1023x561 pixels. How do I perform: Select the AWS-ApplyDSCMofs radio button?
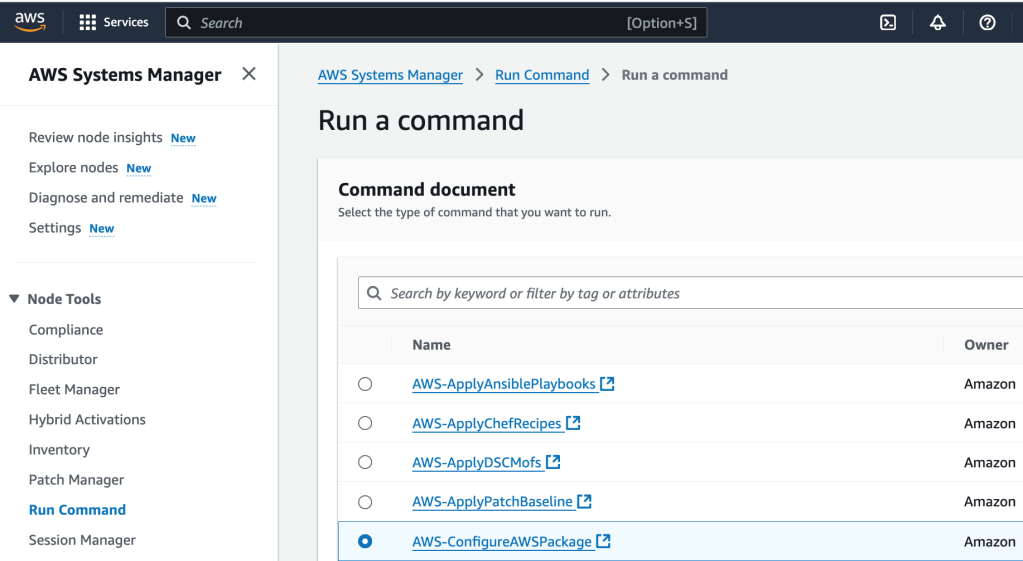coord(365,462)
